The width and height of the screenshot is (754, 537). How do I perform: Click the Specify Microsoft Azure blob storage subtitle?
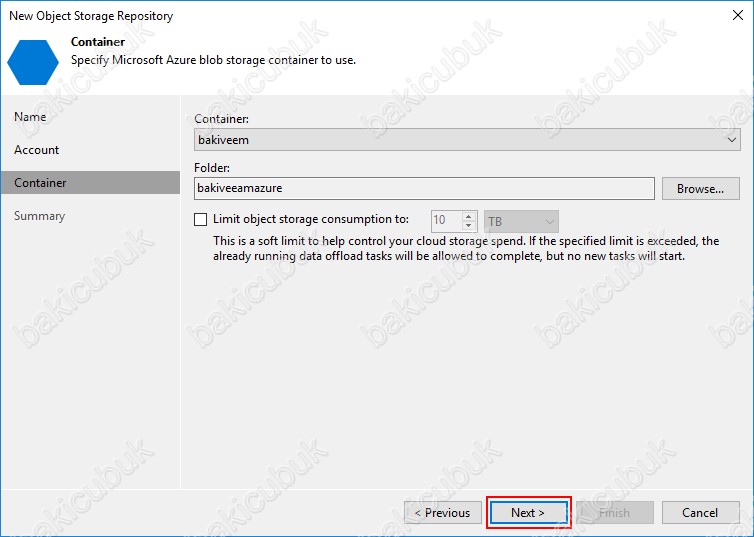click(214, 60)
